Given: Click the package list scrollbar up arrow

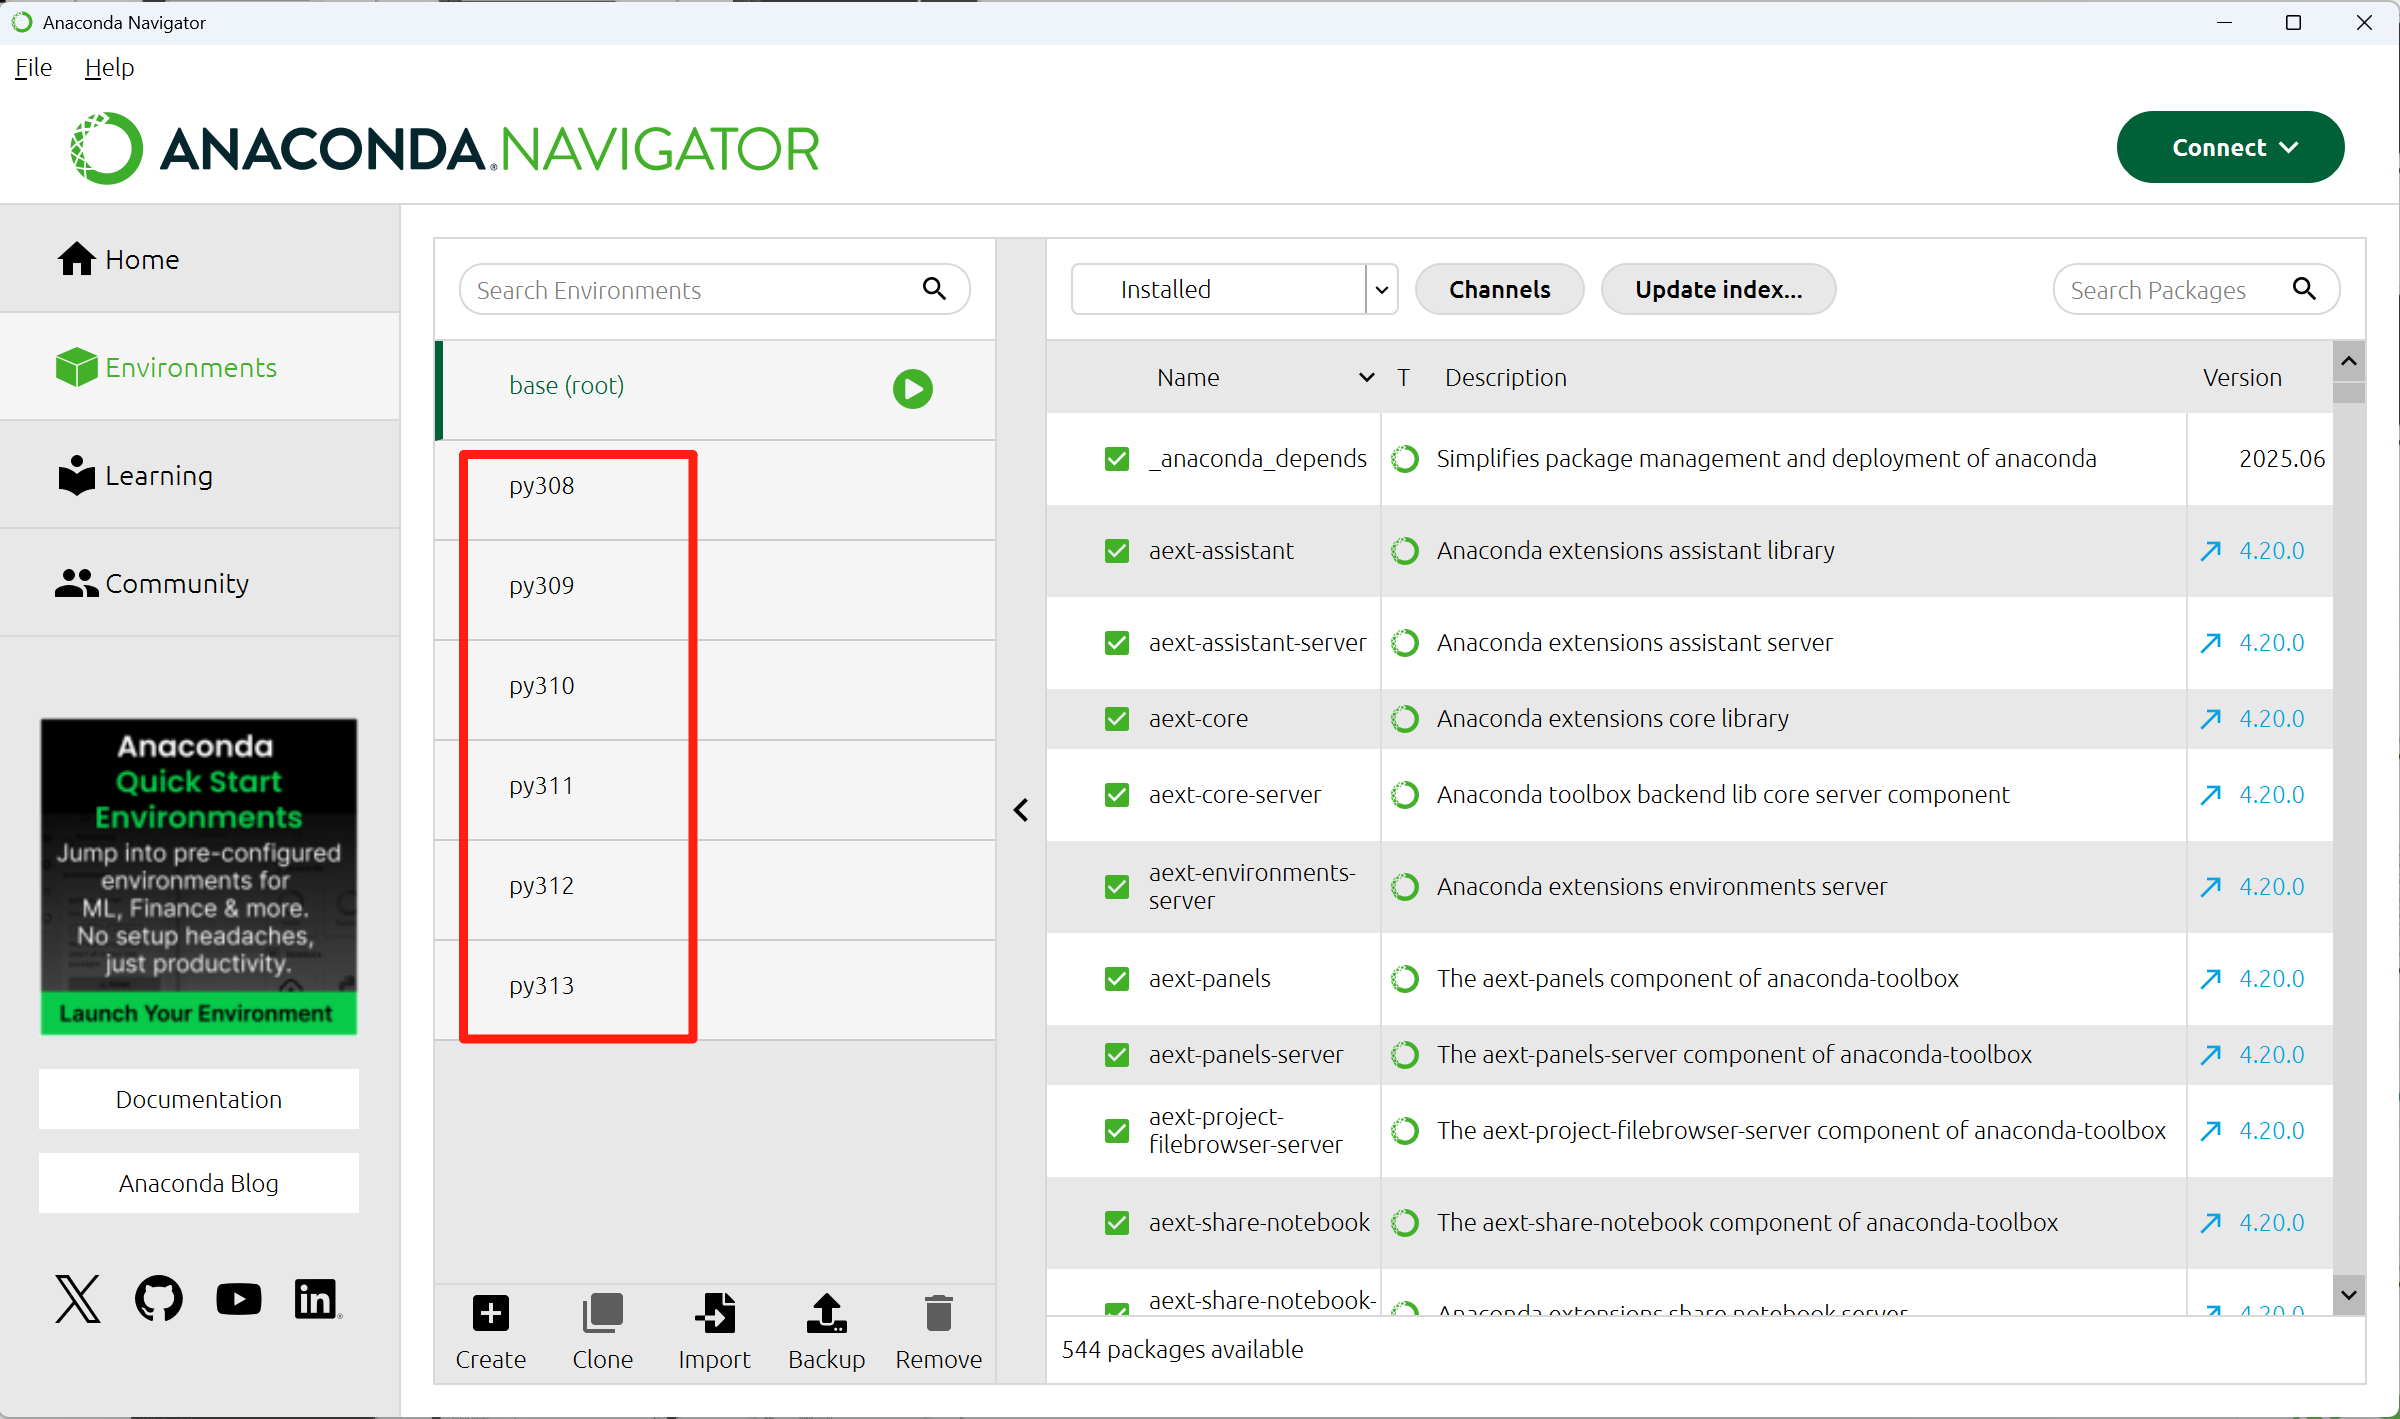Looking at the screenshot, I should (2349, 361).
